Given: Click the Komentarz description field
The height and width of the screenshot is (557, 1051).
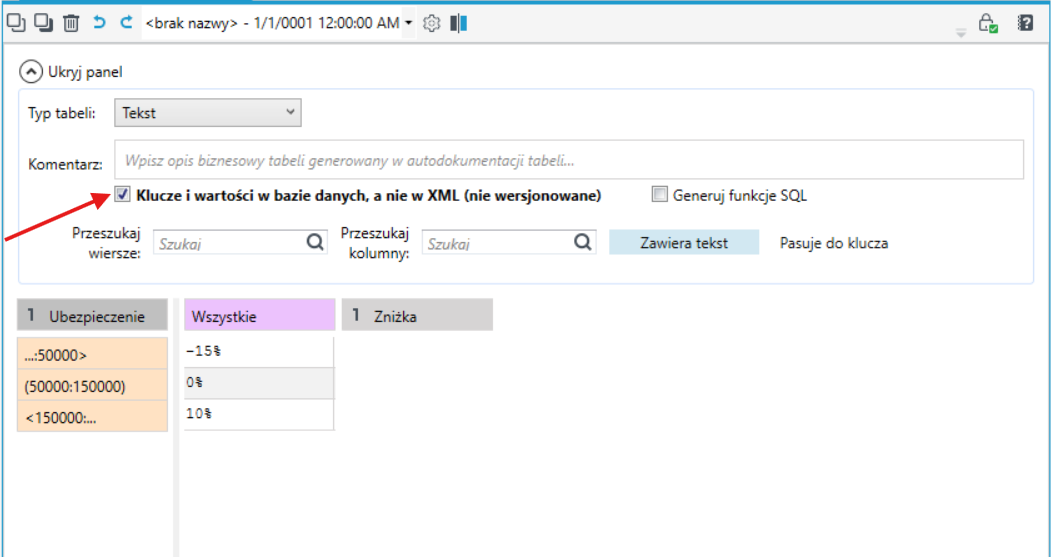Looking at the screenshot, I should [569, 160].
